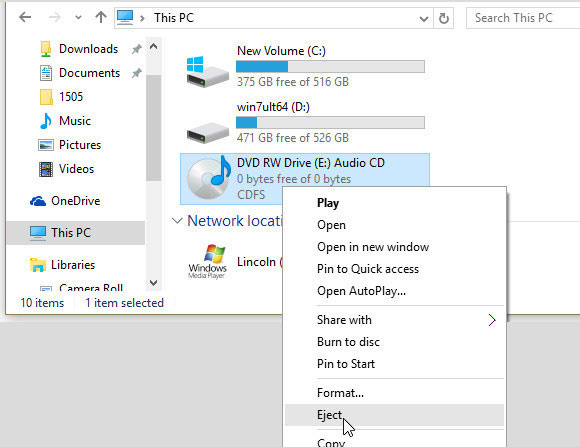Click the D: hard drive icon
Screen dimensions: 580x447
207,132
